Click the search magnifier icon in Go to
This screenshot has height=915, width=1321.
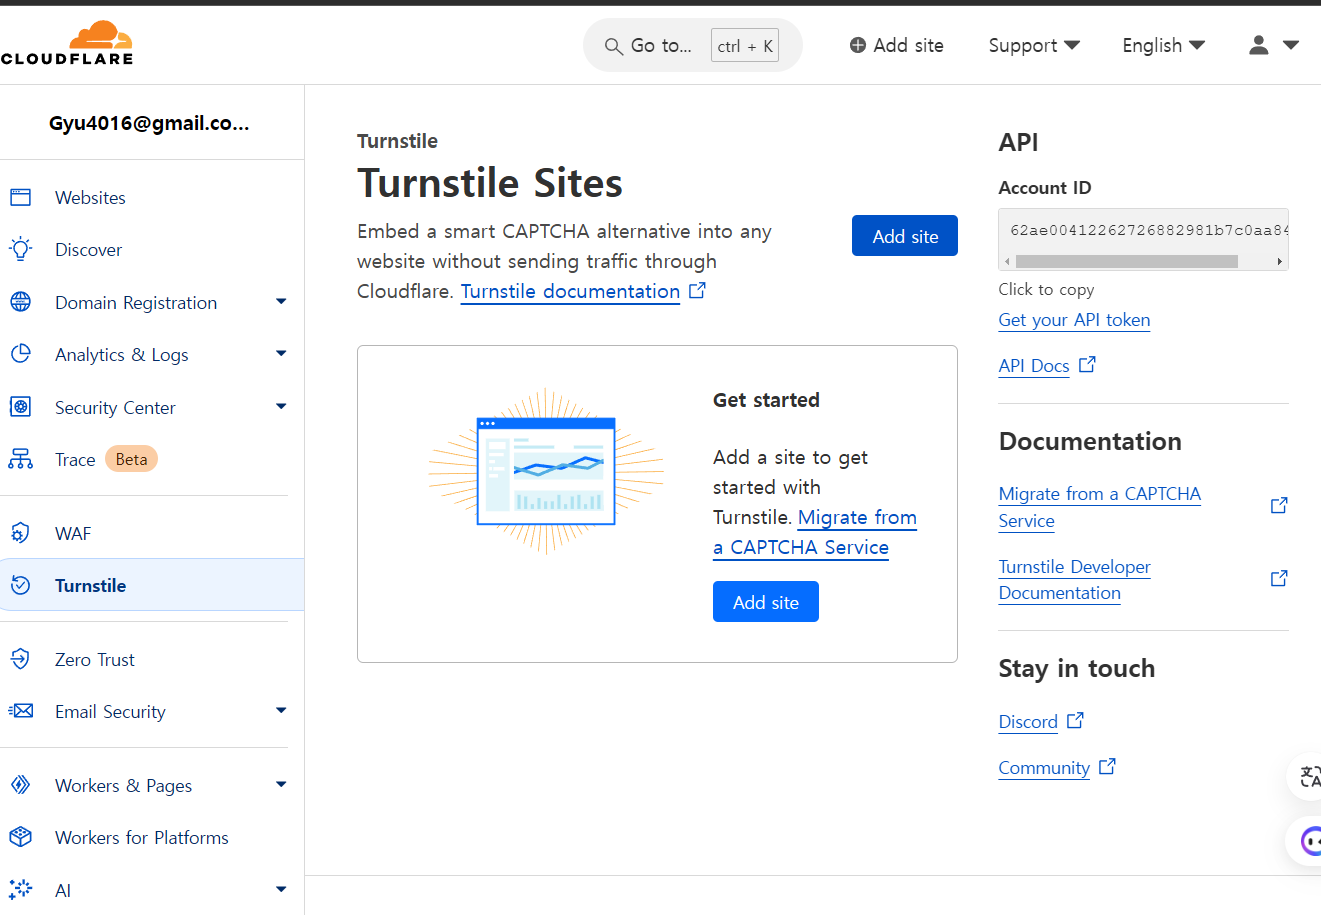614,46
